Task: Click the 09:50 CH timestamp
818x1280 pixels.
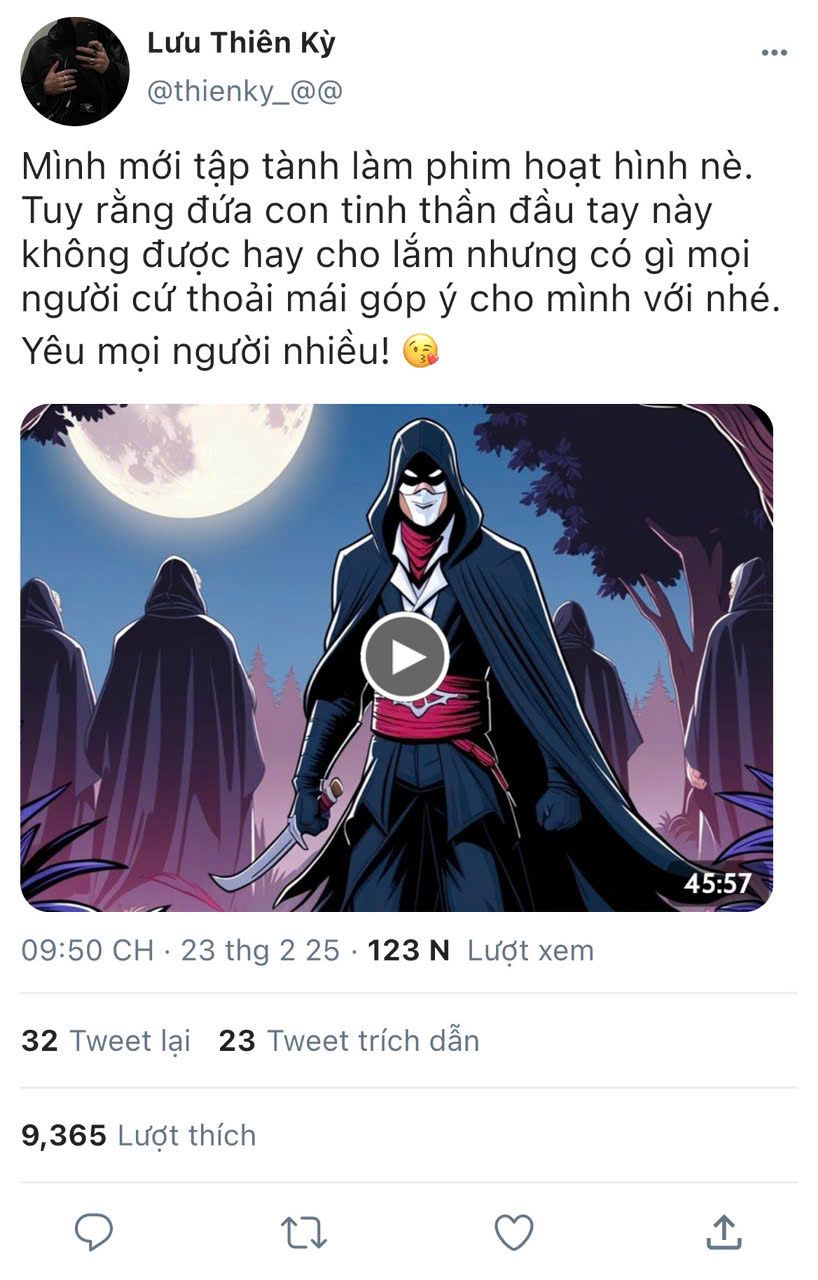Action: coord(88,950)
